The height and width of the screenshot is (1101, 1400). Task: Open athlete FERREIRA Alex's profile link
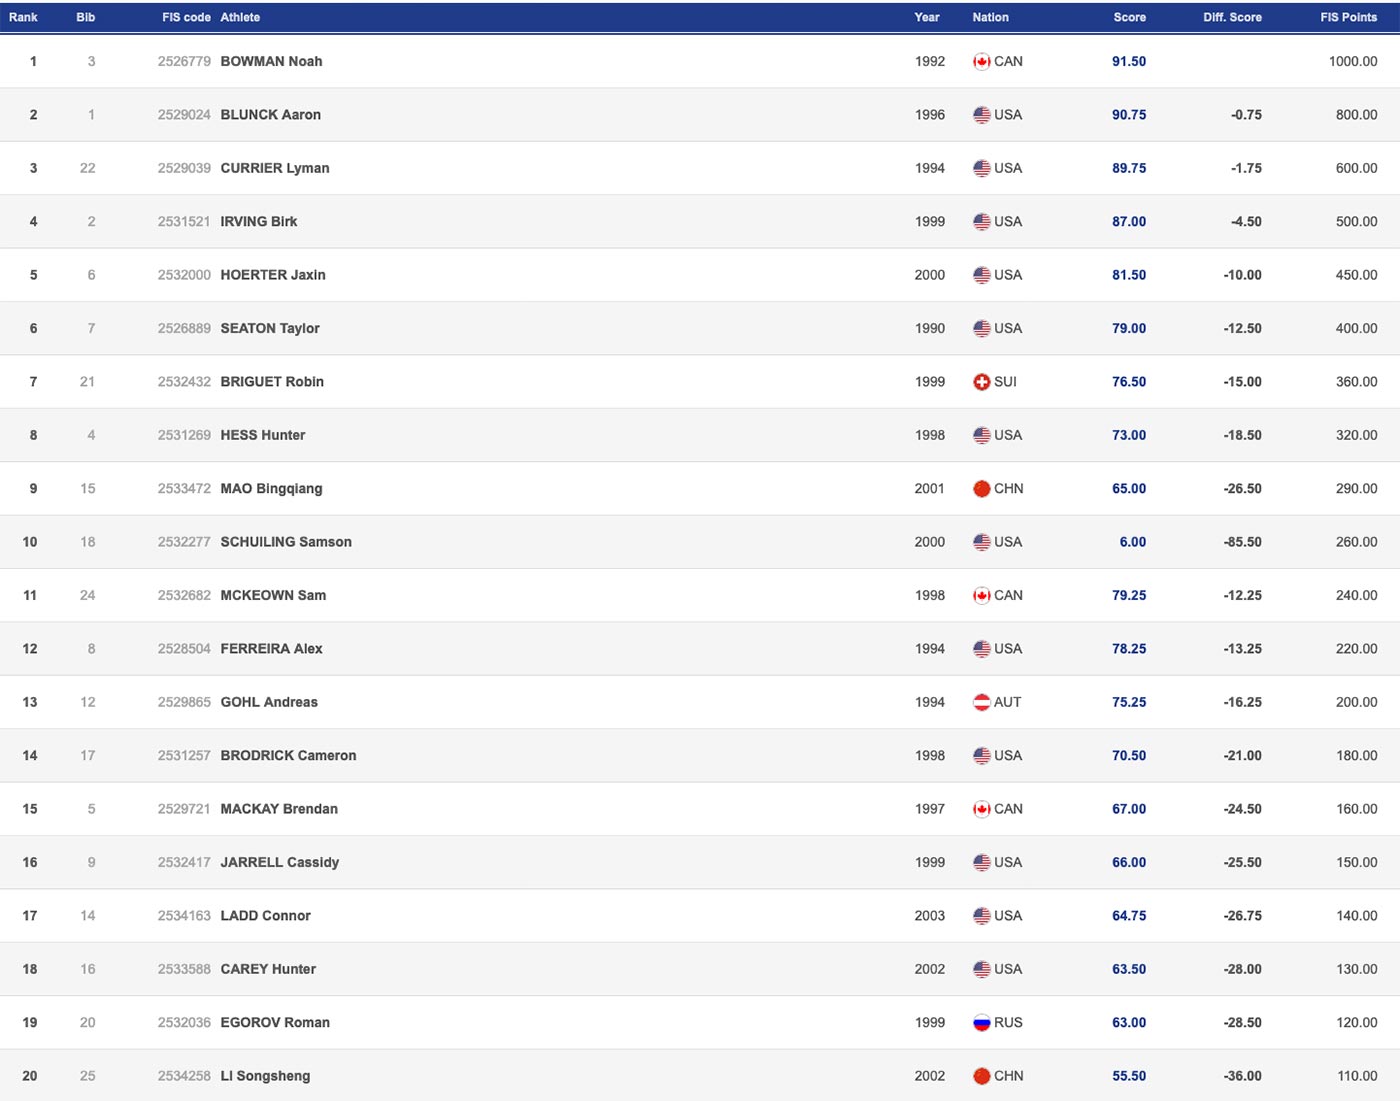271,649
